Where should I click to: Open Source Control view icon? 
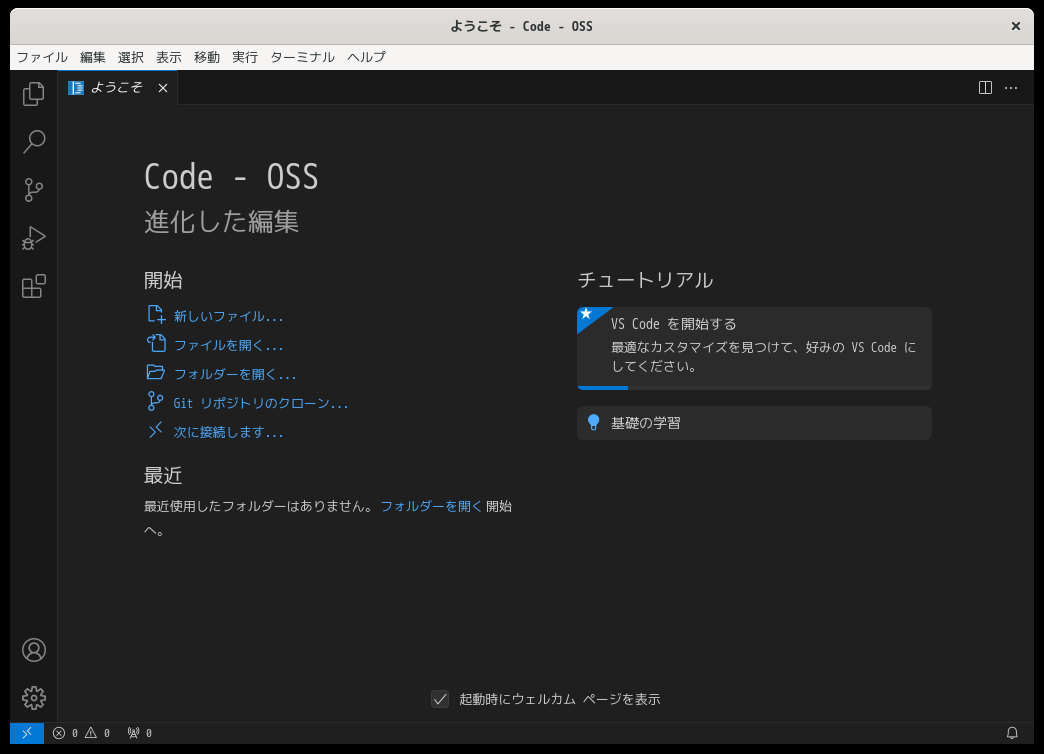[33, 190]
